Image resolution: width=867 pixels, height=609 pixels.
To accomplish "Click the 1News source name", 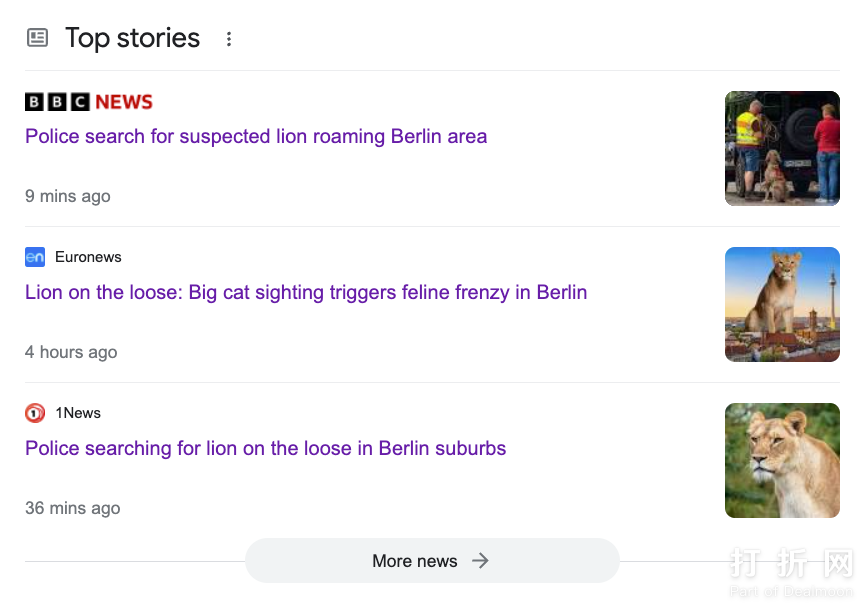I will click(x=78, y=413).
